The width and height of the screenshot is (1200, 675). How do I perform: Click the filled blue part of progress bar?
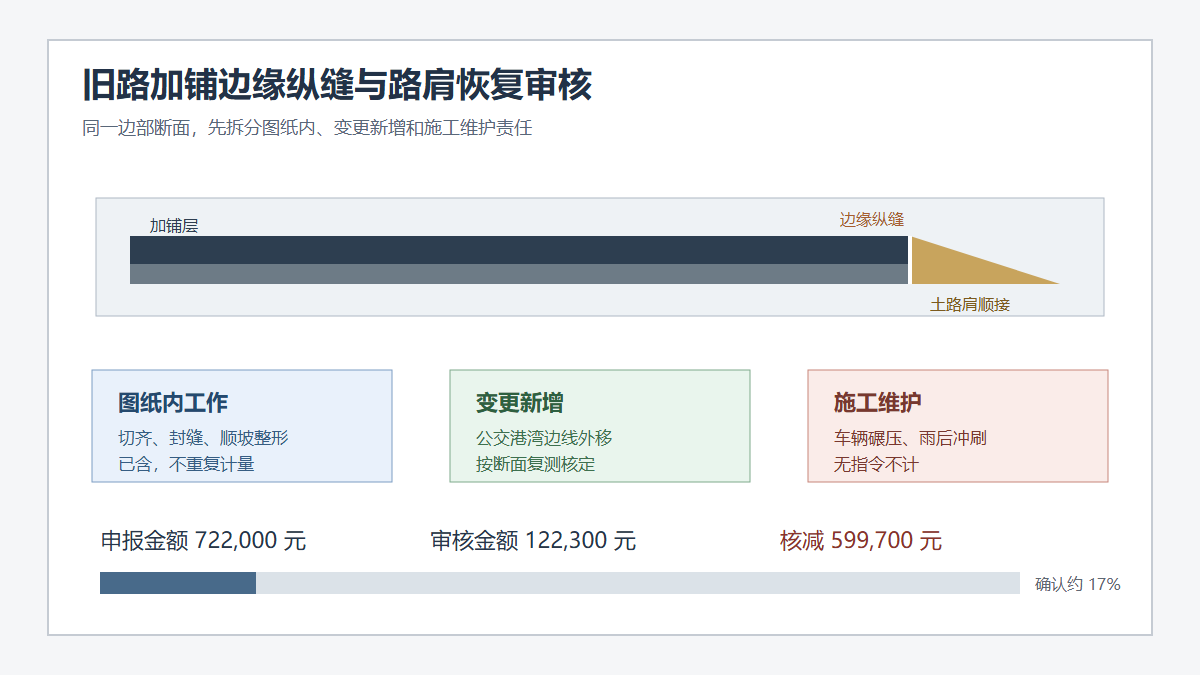(x=178, y=583)
